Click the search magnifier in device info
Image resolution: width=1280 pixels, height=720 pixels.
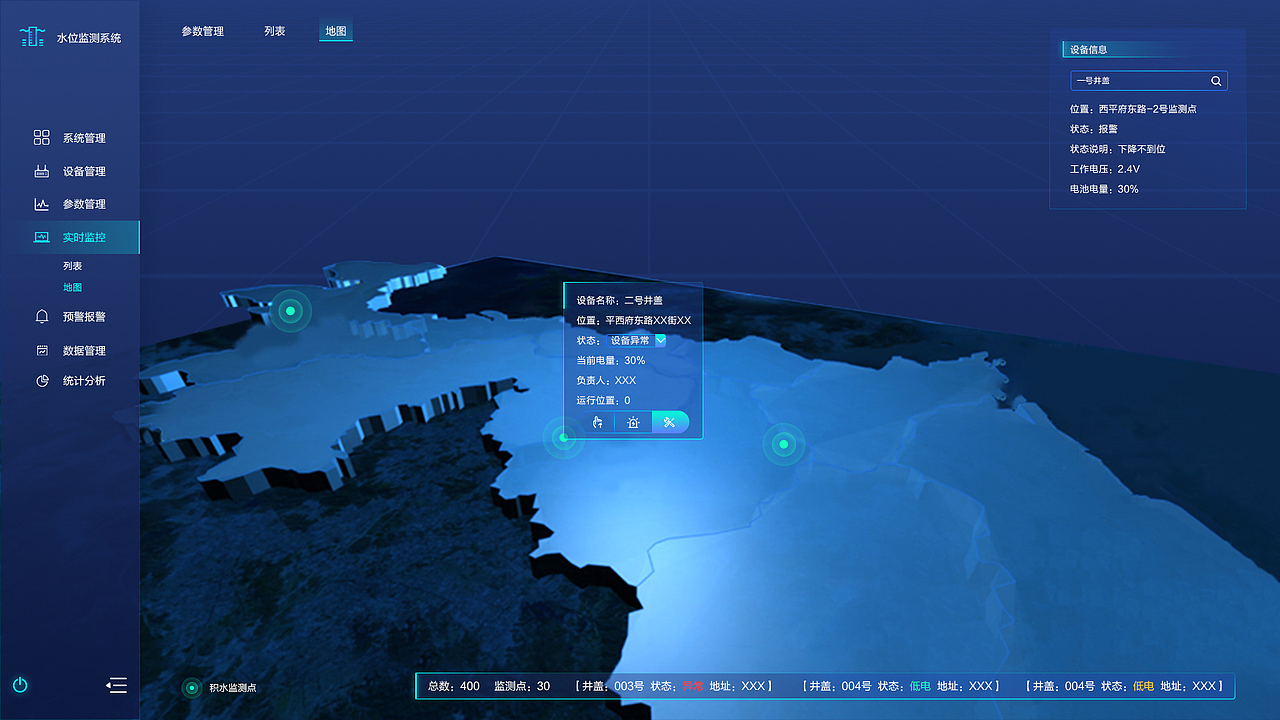pyautogui.click(x=1216, y=80)
